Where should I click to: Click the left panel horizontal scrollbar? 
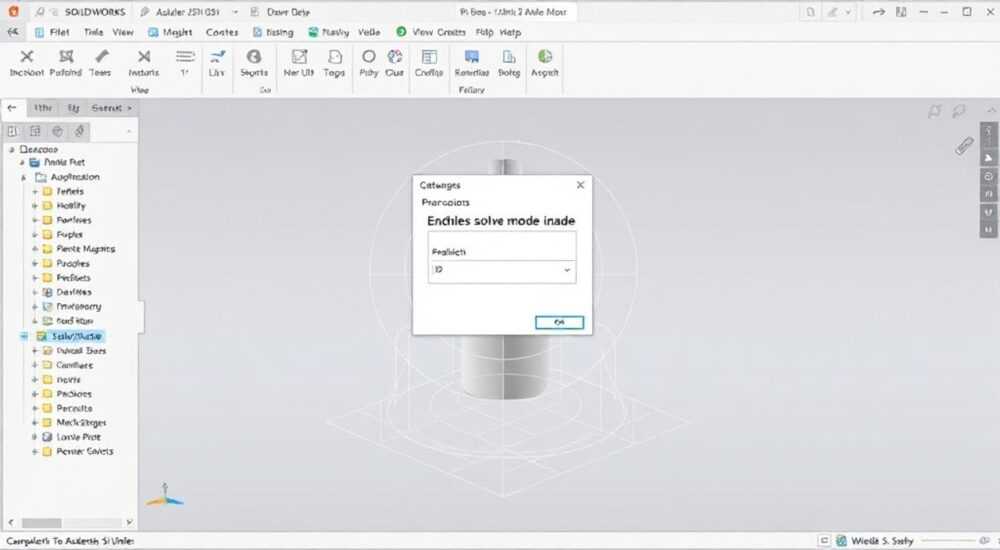tap(42, 523)
